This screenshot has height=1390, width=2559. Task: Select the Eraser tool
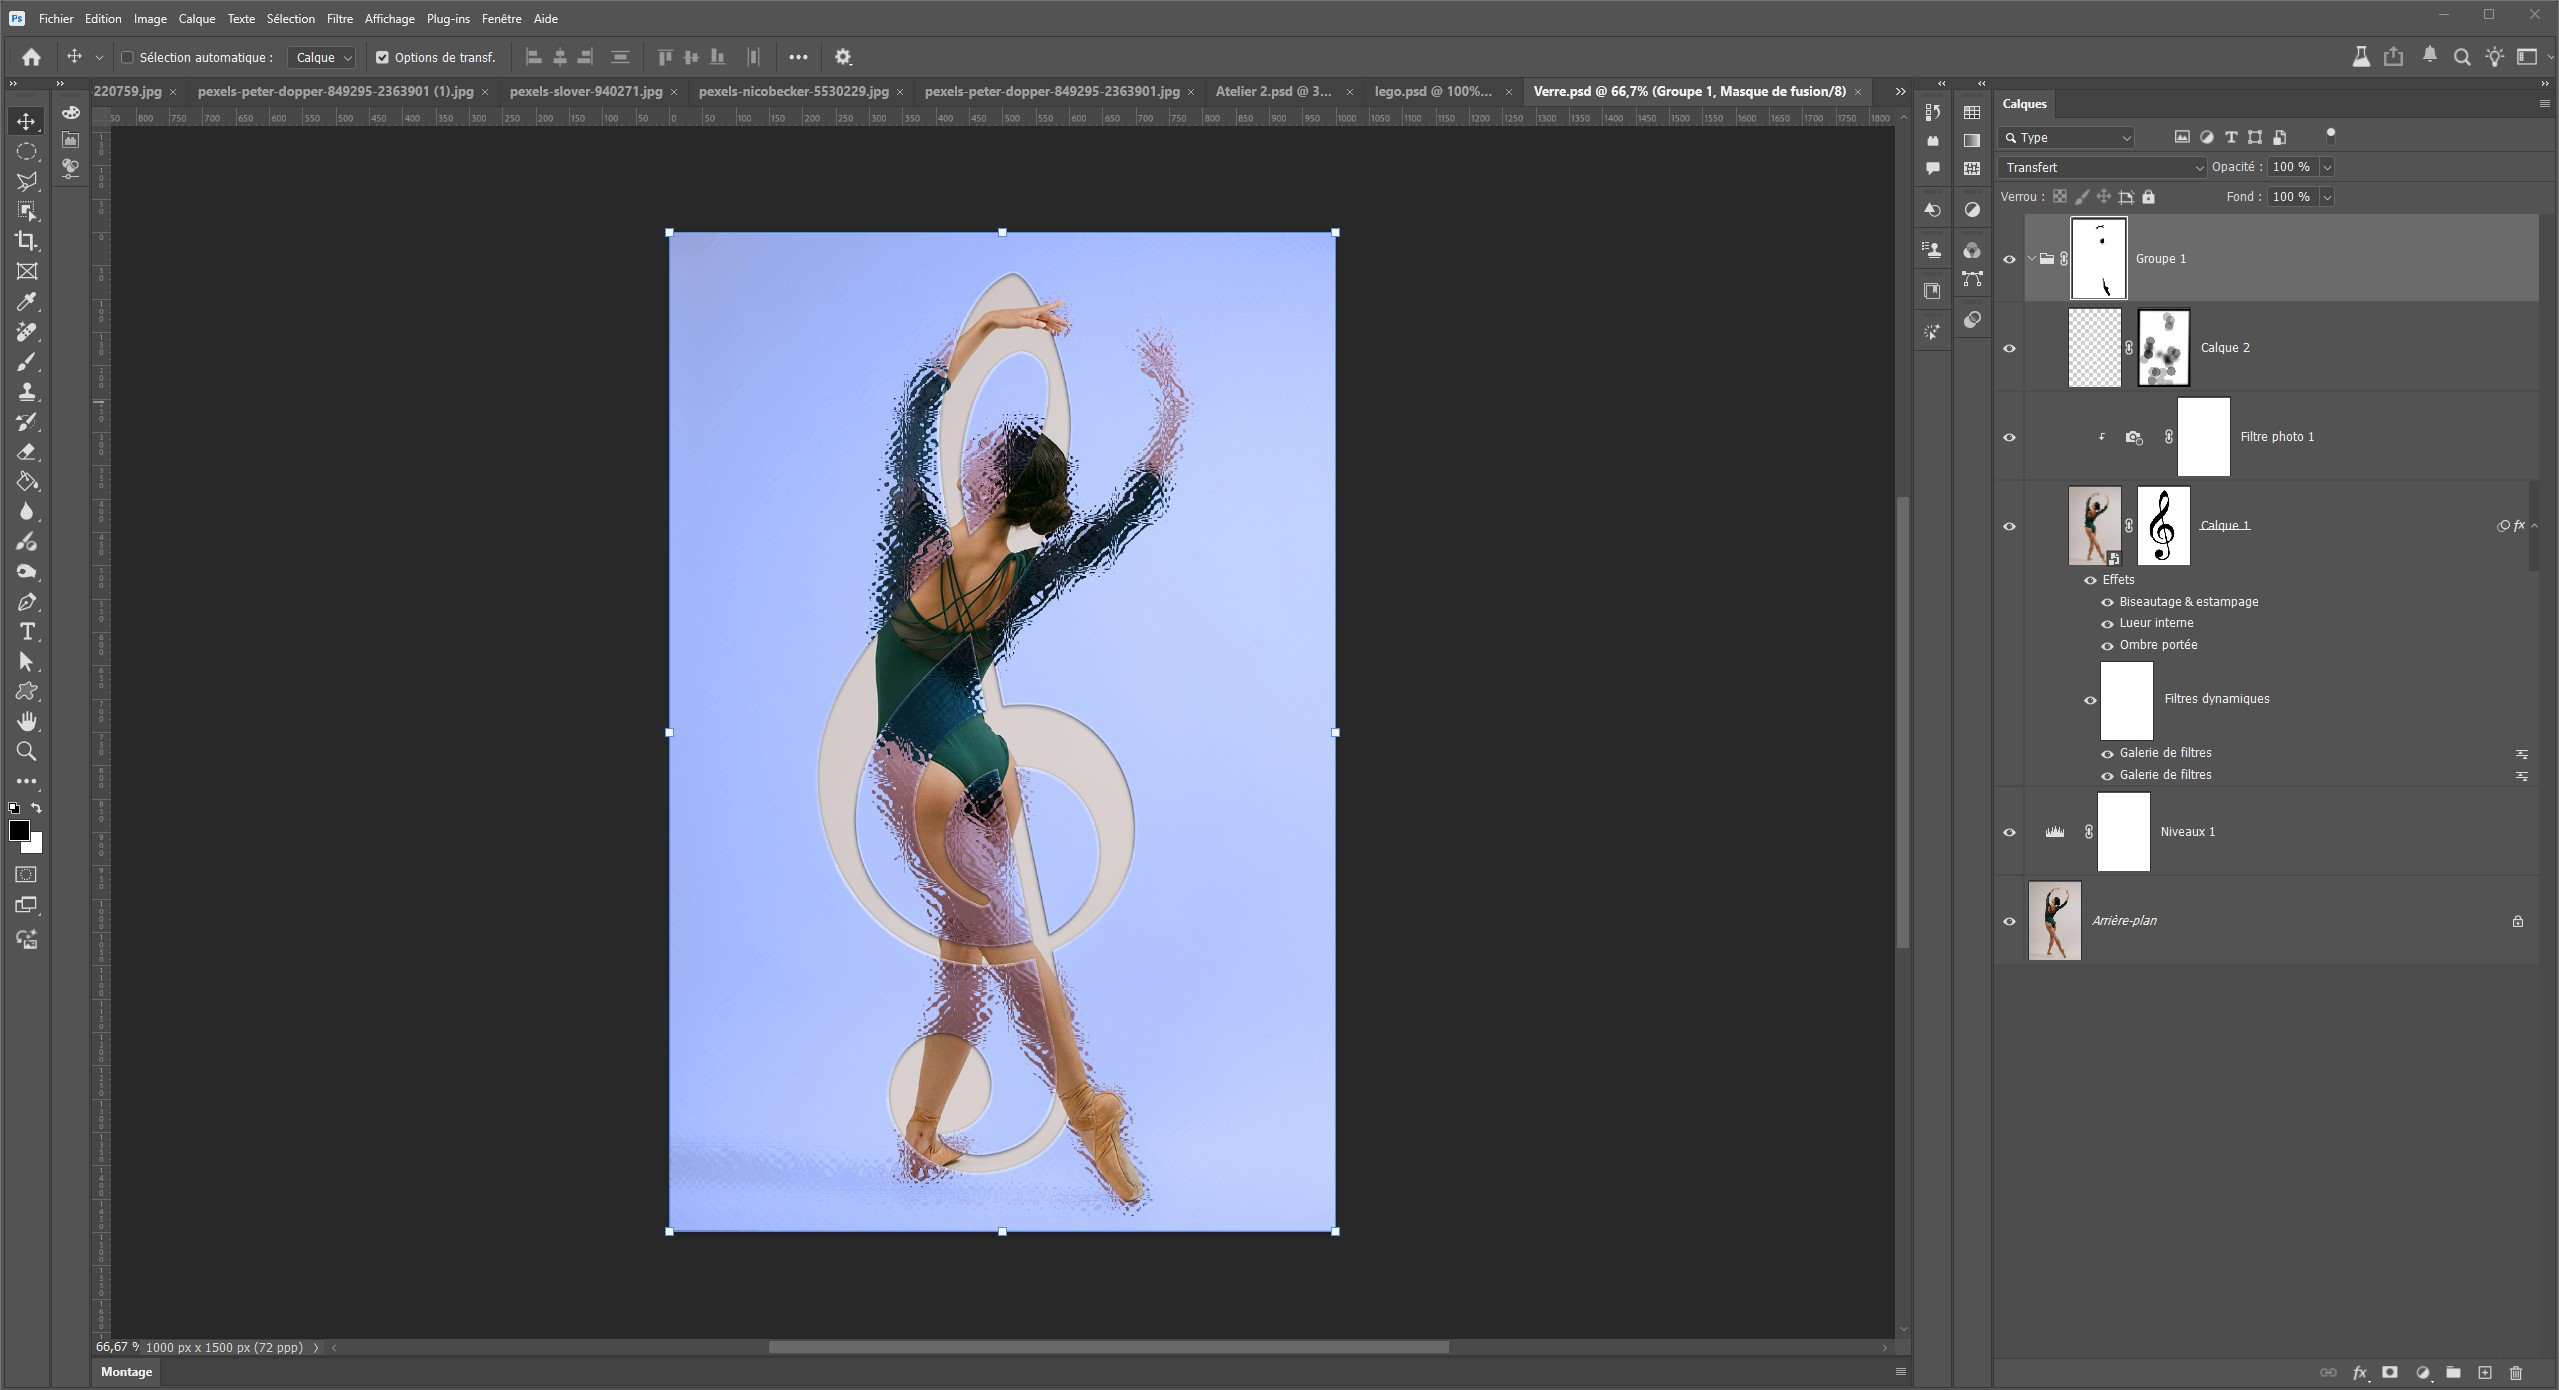point(27,451)
